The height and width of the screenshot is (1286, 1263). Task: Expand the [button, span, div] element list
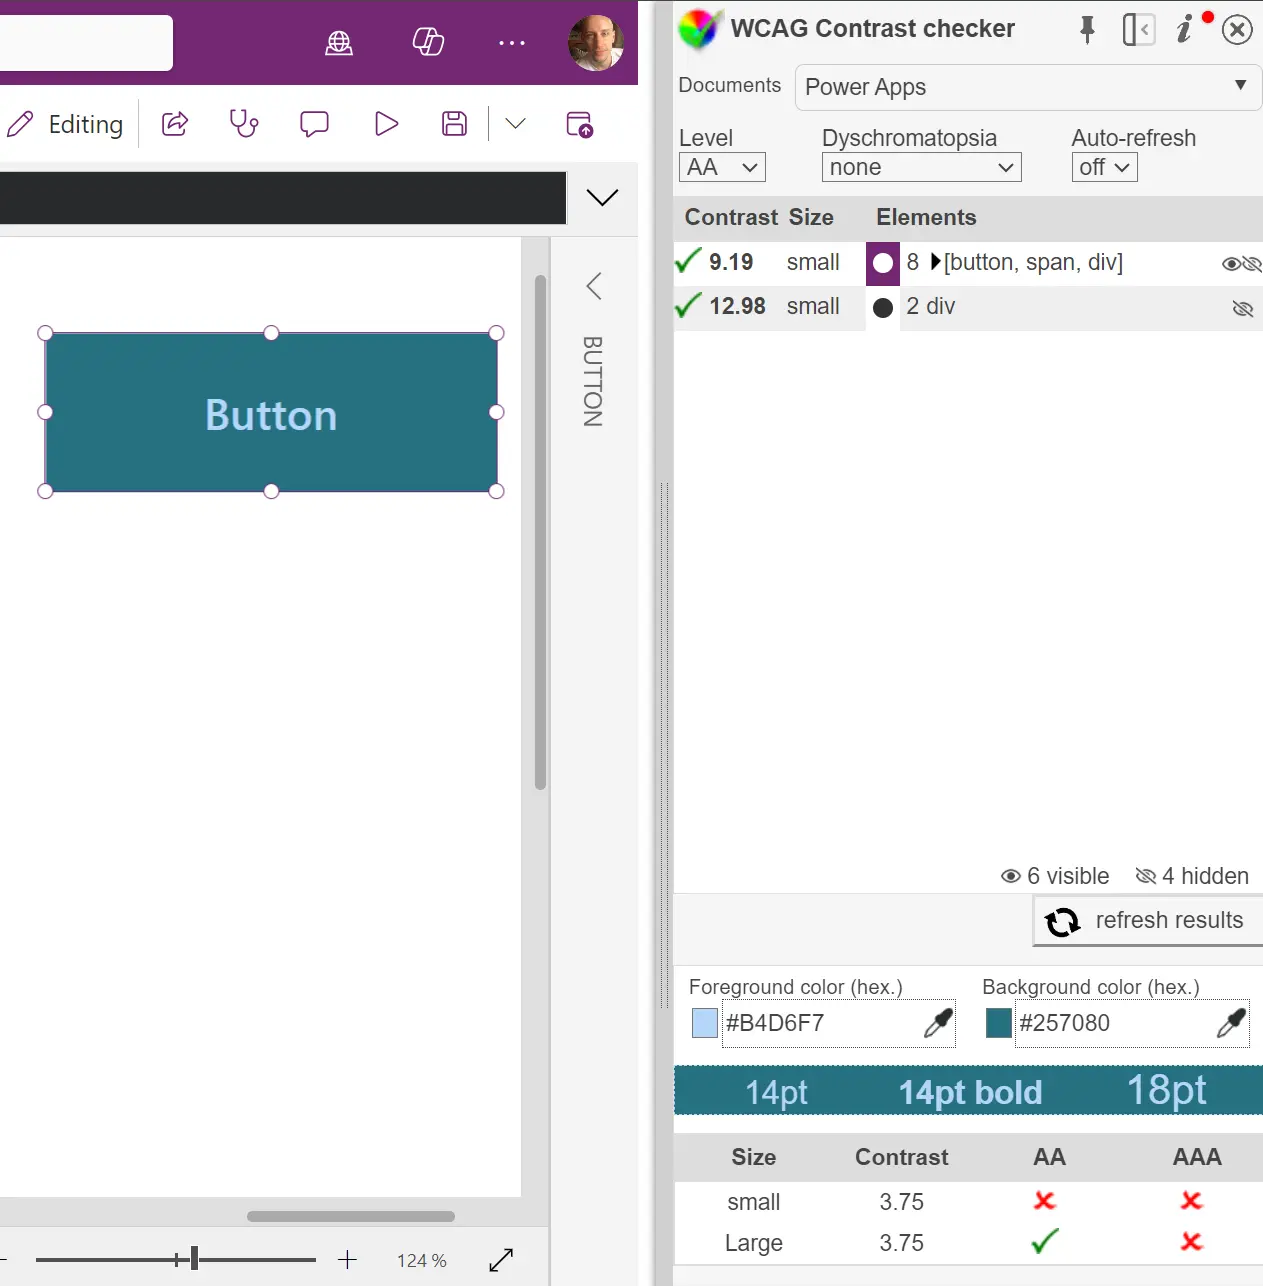click(x=936, y=262)
